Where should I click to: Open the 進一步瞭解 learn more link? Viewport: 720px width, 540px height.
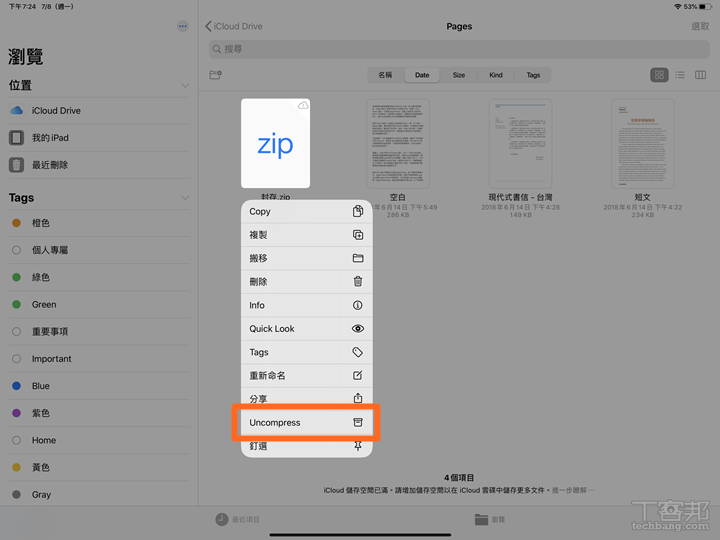tap(573, 490)
